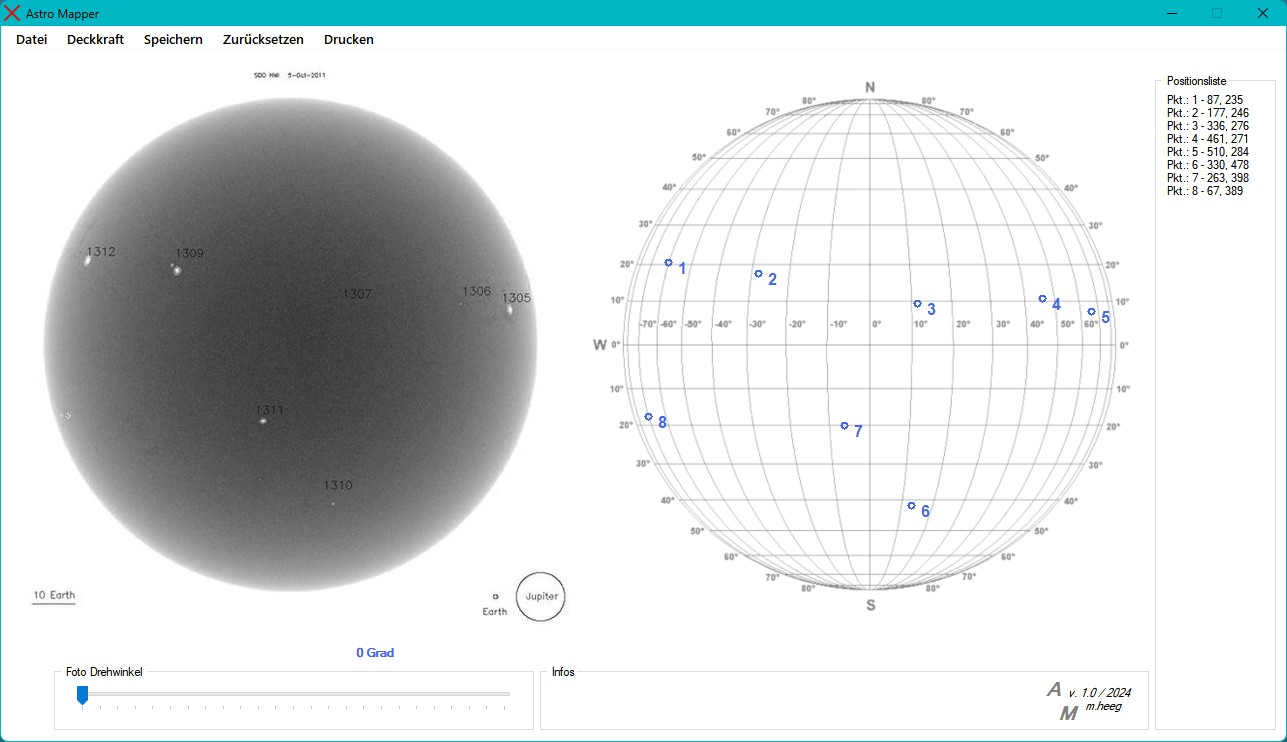Click the Foto Drehwinkel slider thumb

tap(83, 695)
